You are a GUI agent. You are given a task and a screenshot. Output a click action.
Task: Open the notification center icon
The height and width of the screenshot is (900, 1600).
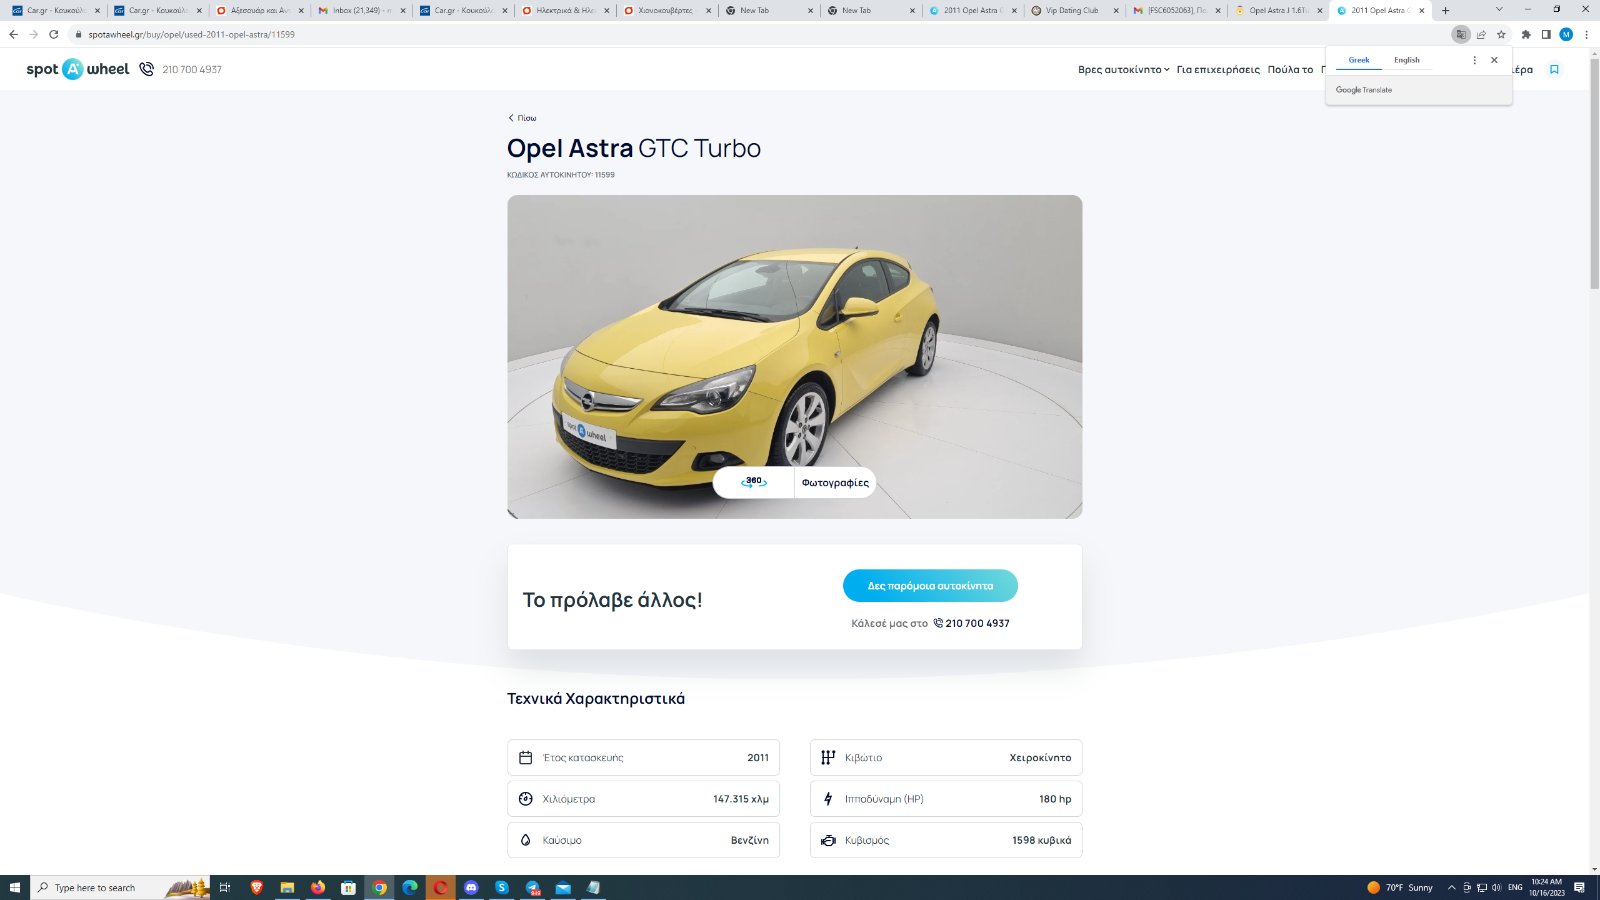[x=1579, y=887]
